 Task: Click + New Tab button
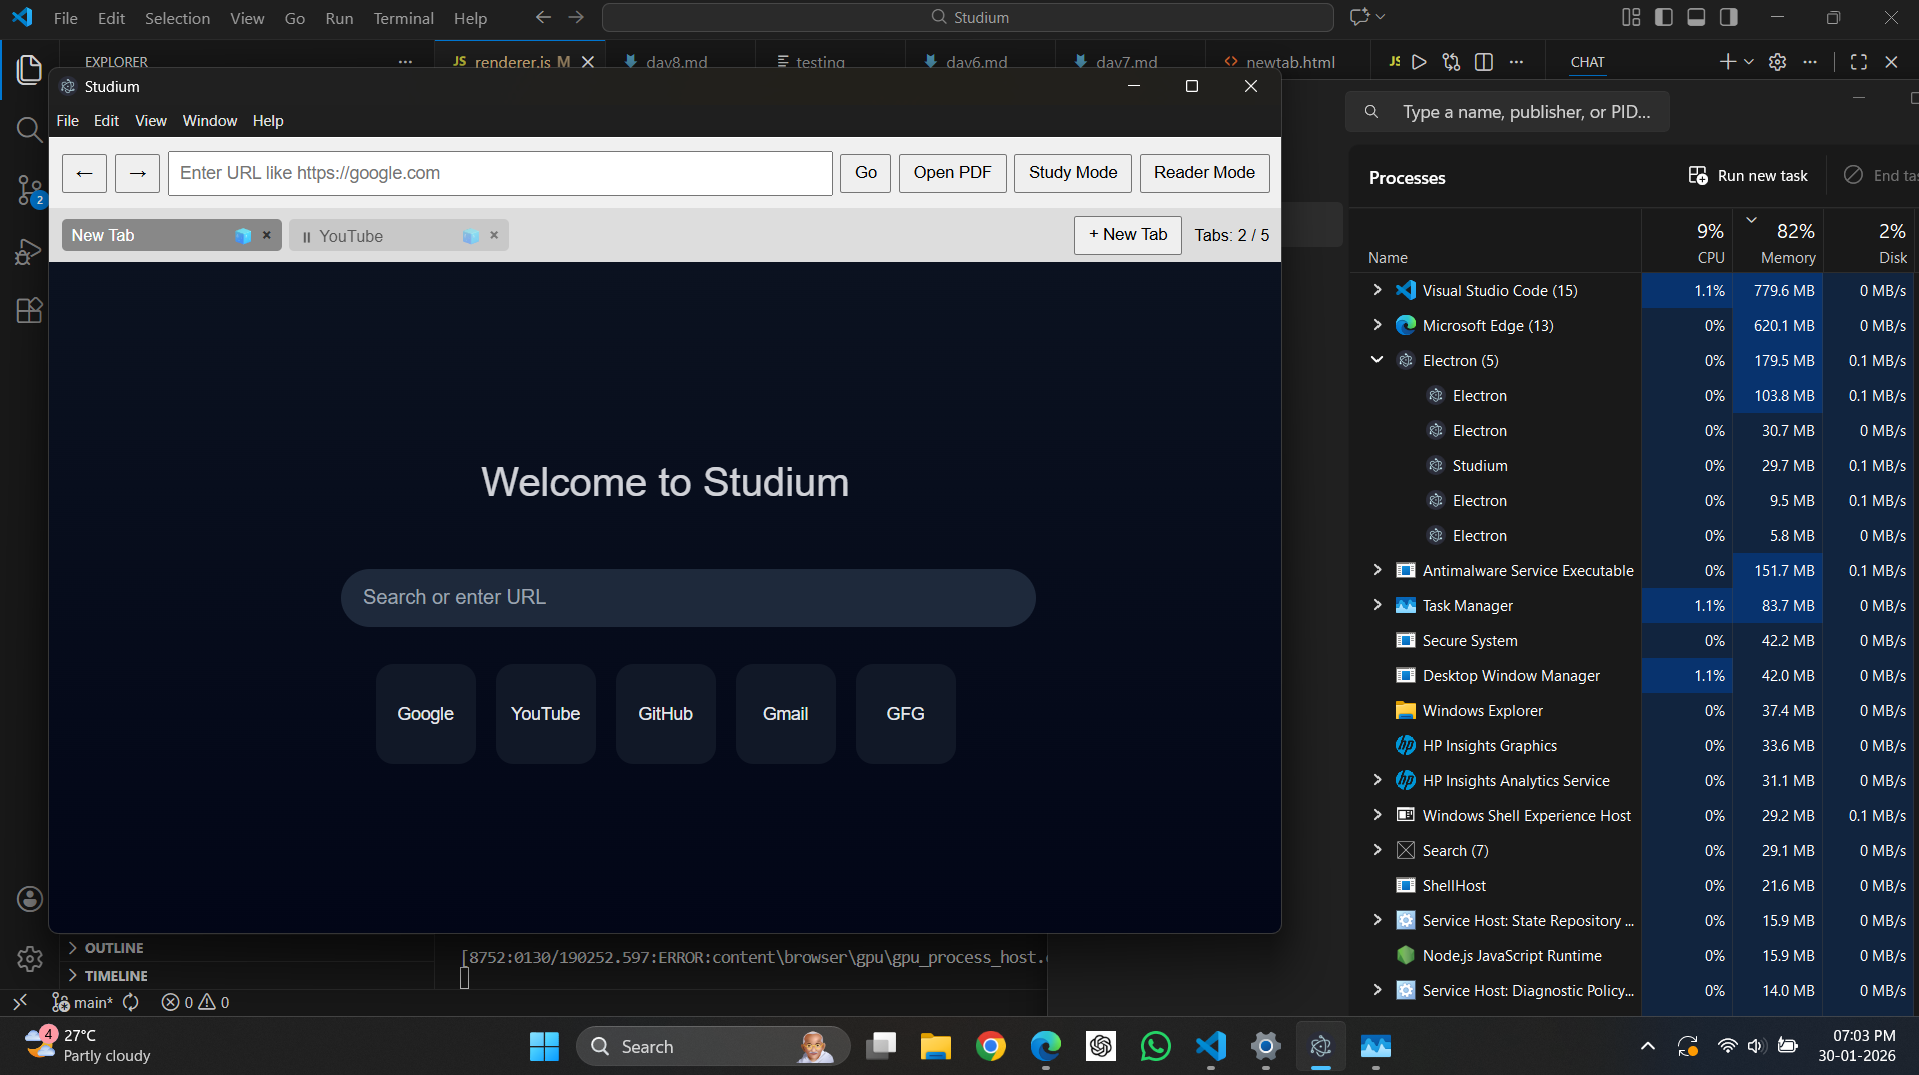tap(1128, 235)
